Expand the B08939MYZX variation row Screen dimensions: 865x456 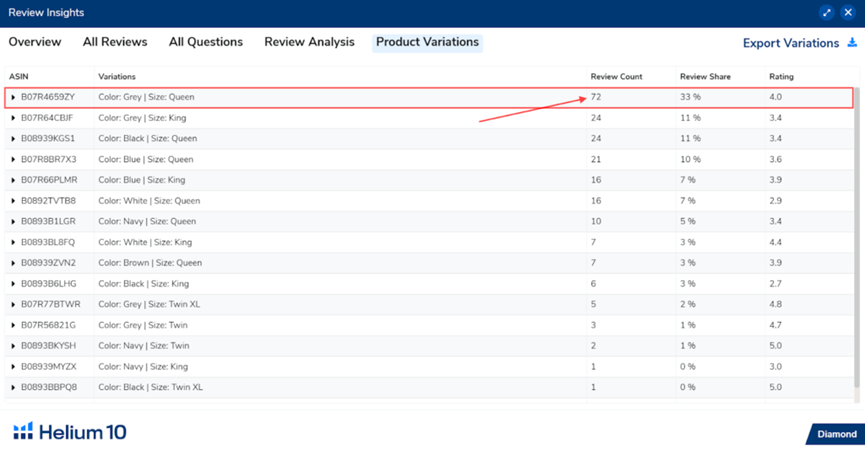coord(13,367)
